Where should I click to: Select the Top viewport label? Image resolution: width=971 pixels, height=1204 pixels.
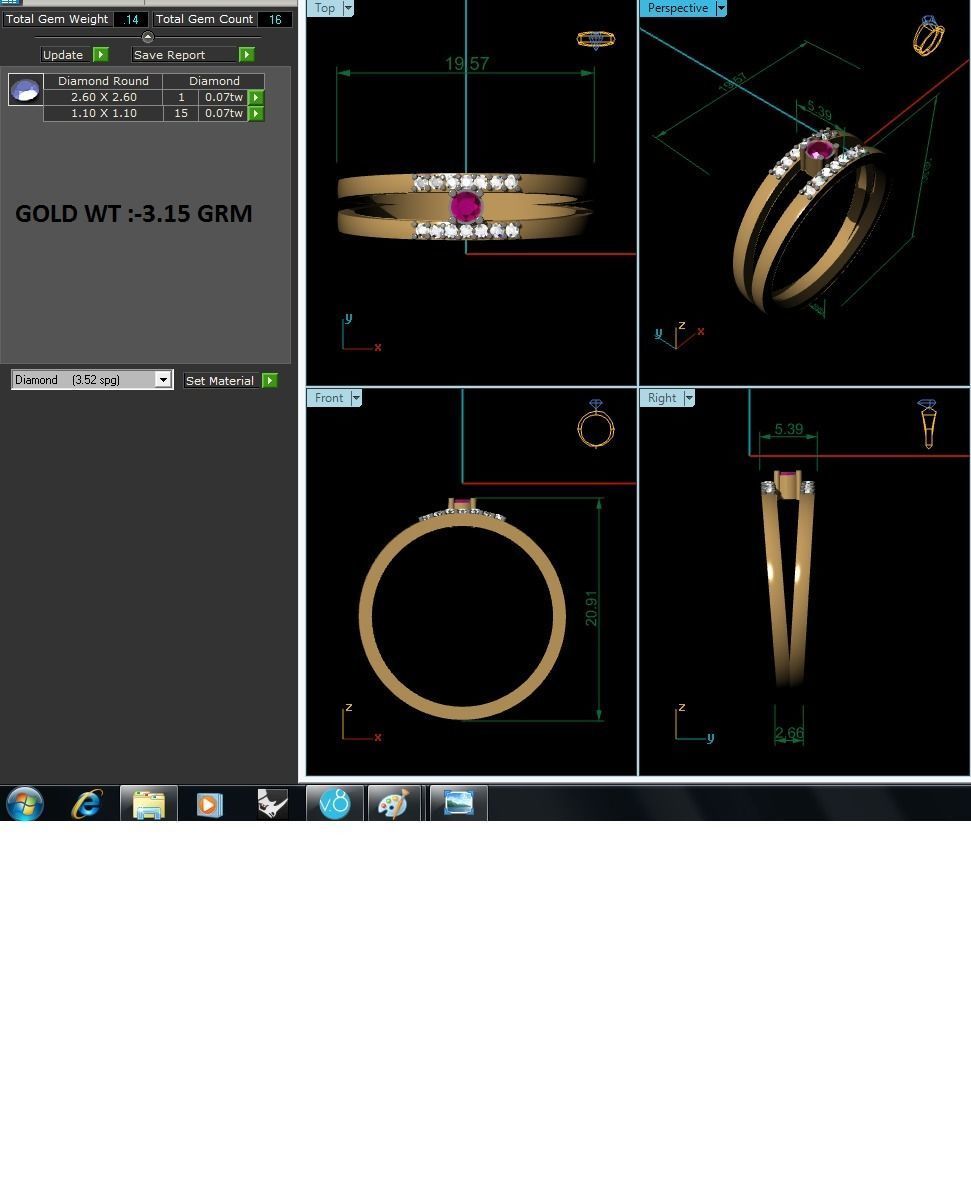(x=325, y=8)
